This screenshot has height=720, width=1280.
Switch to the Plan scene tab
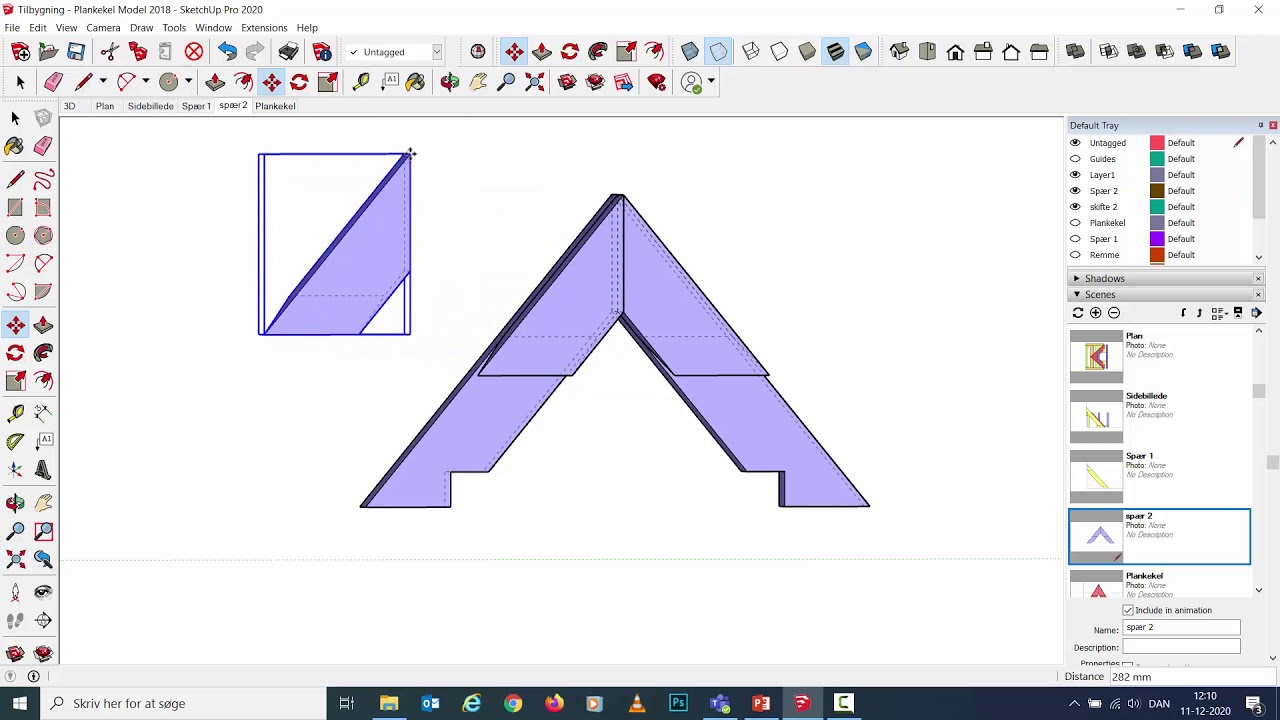(x=104, y=106)
